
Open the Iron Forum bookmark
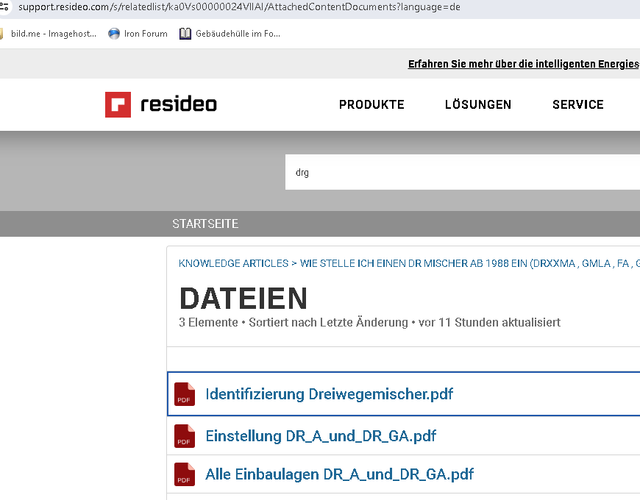tap(138, 33)
